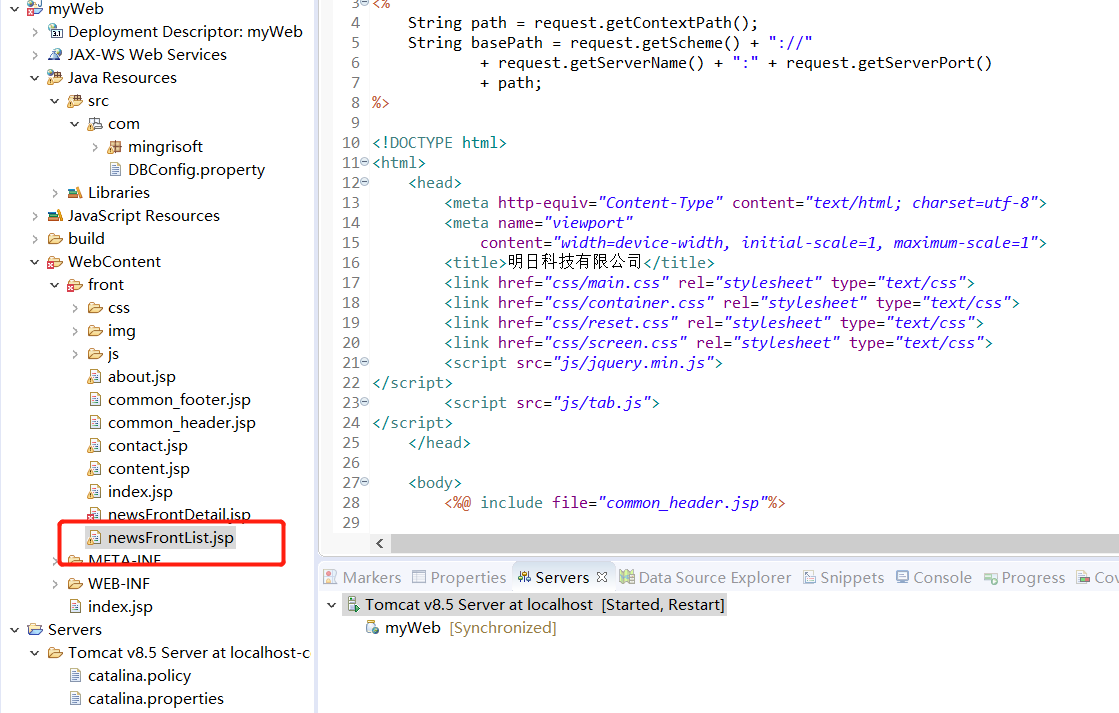Collapse the myWeb project node

[x=14, y=9]
